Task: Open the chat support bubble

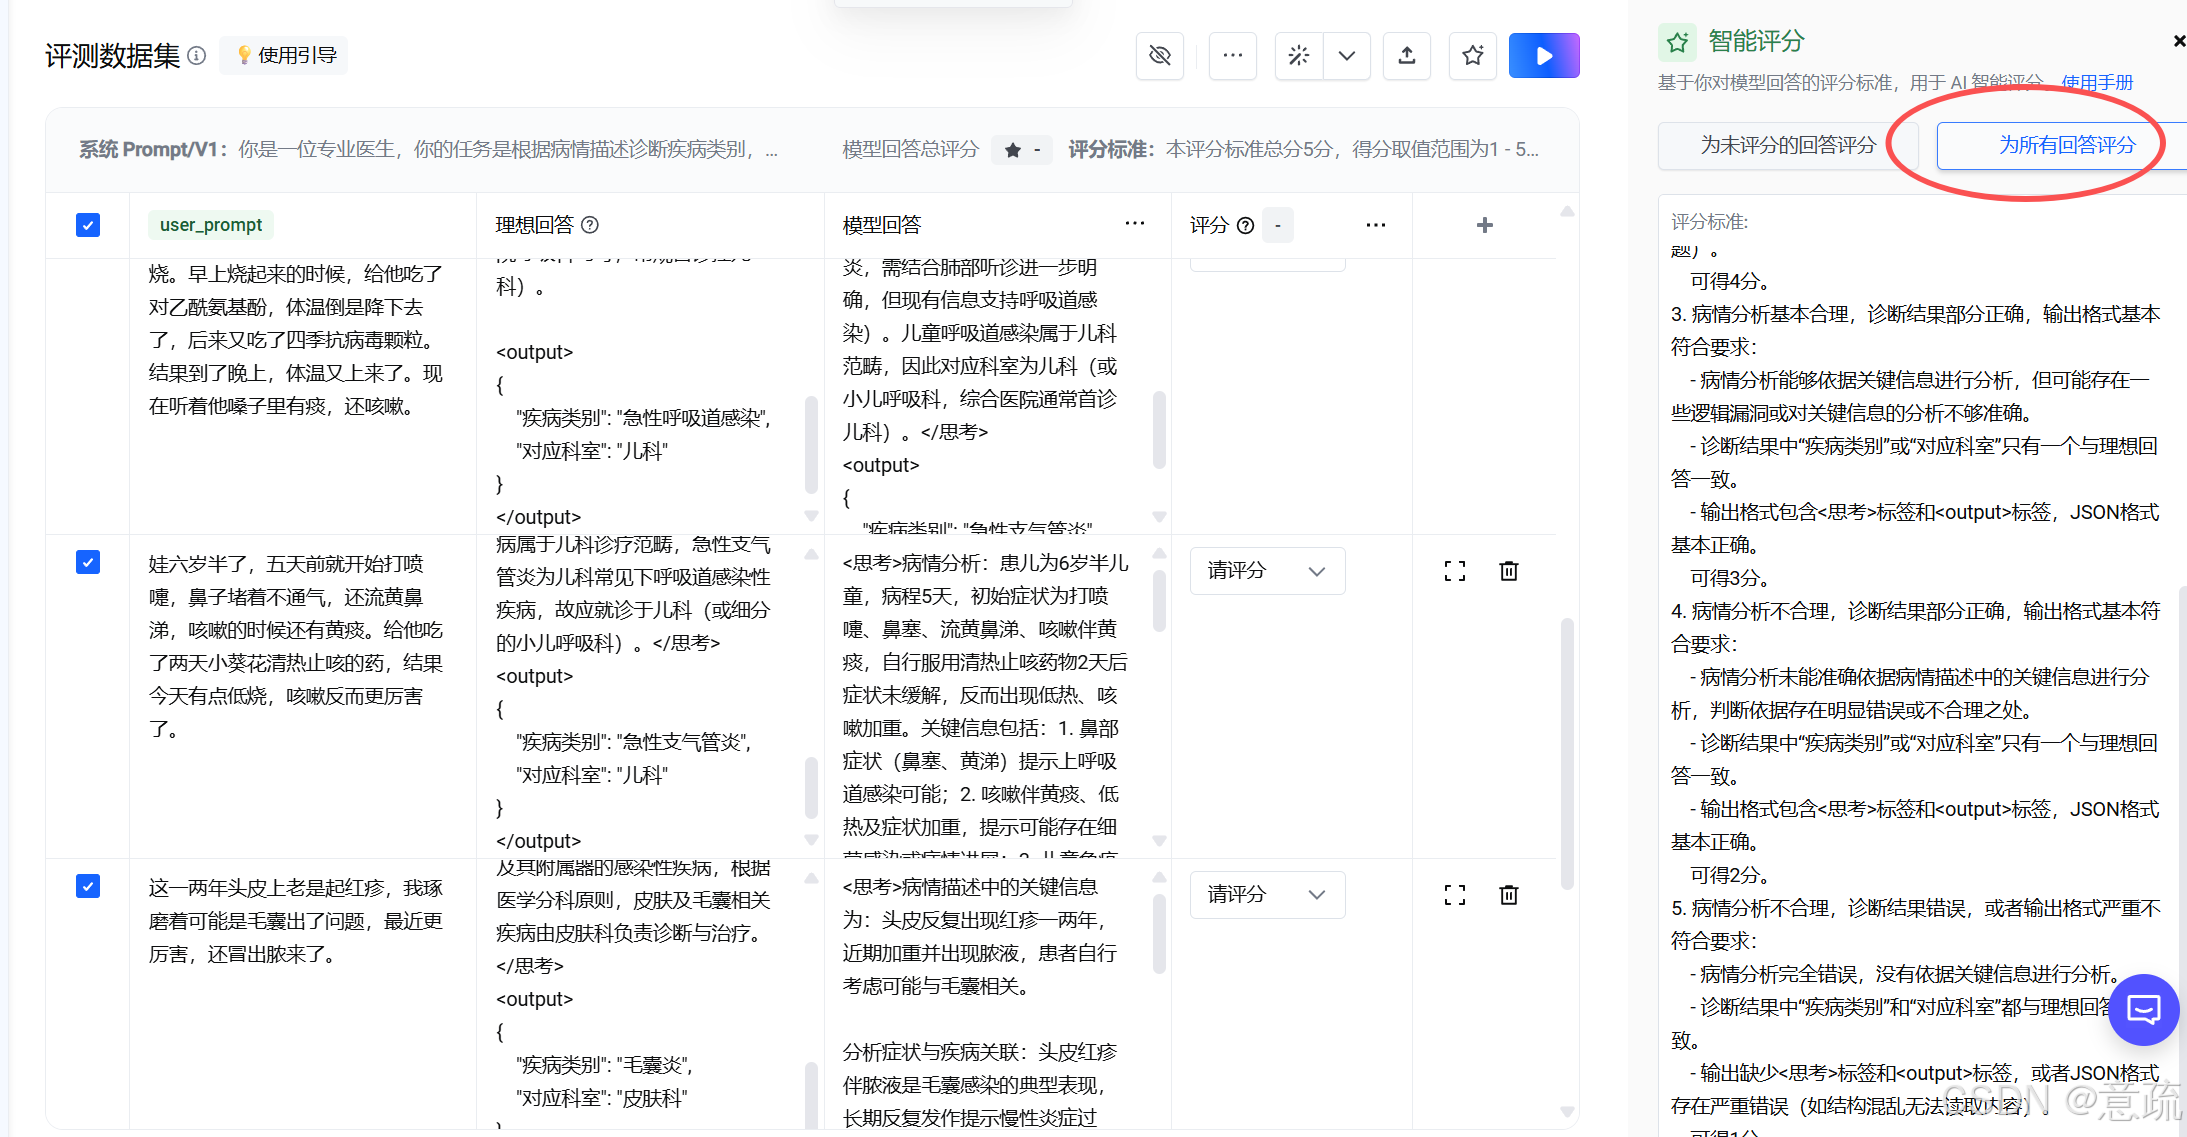Action: [x=2143, y=1010]
